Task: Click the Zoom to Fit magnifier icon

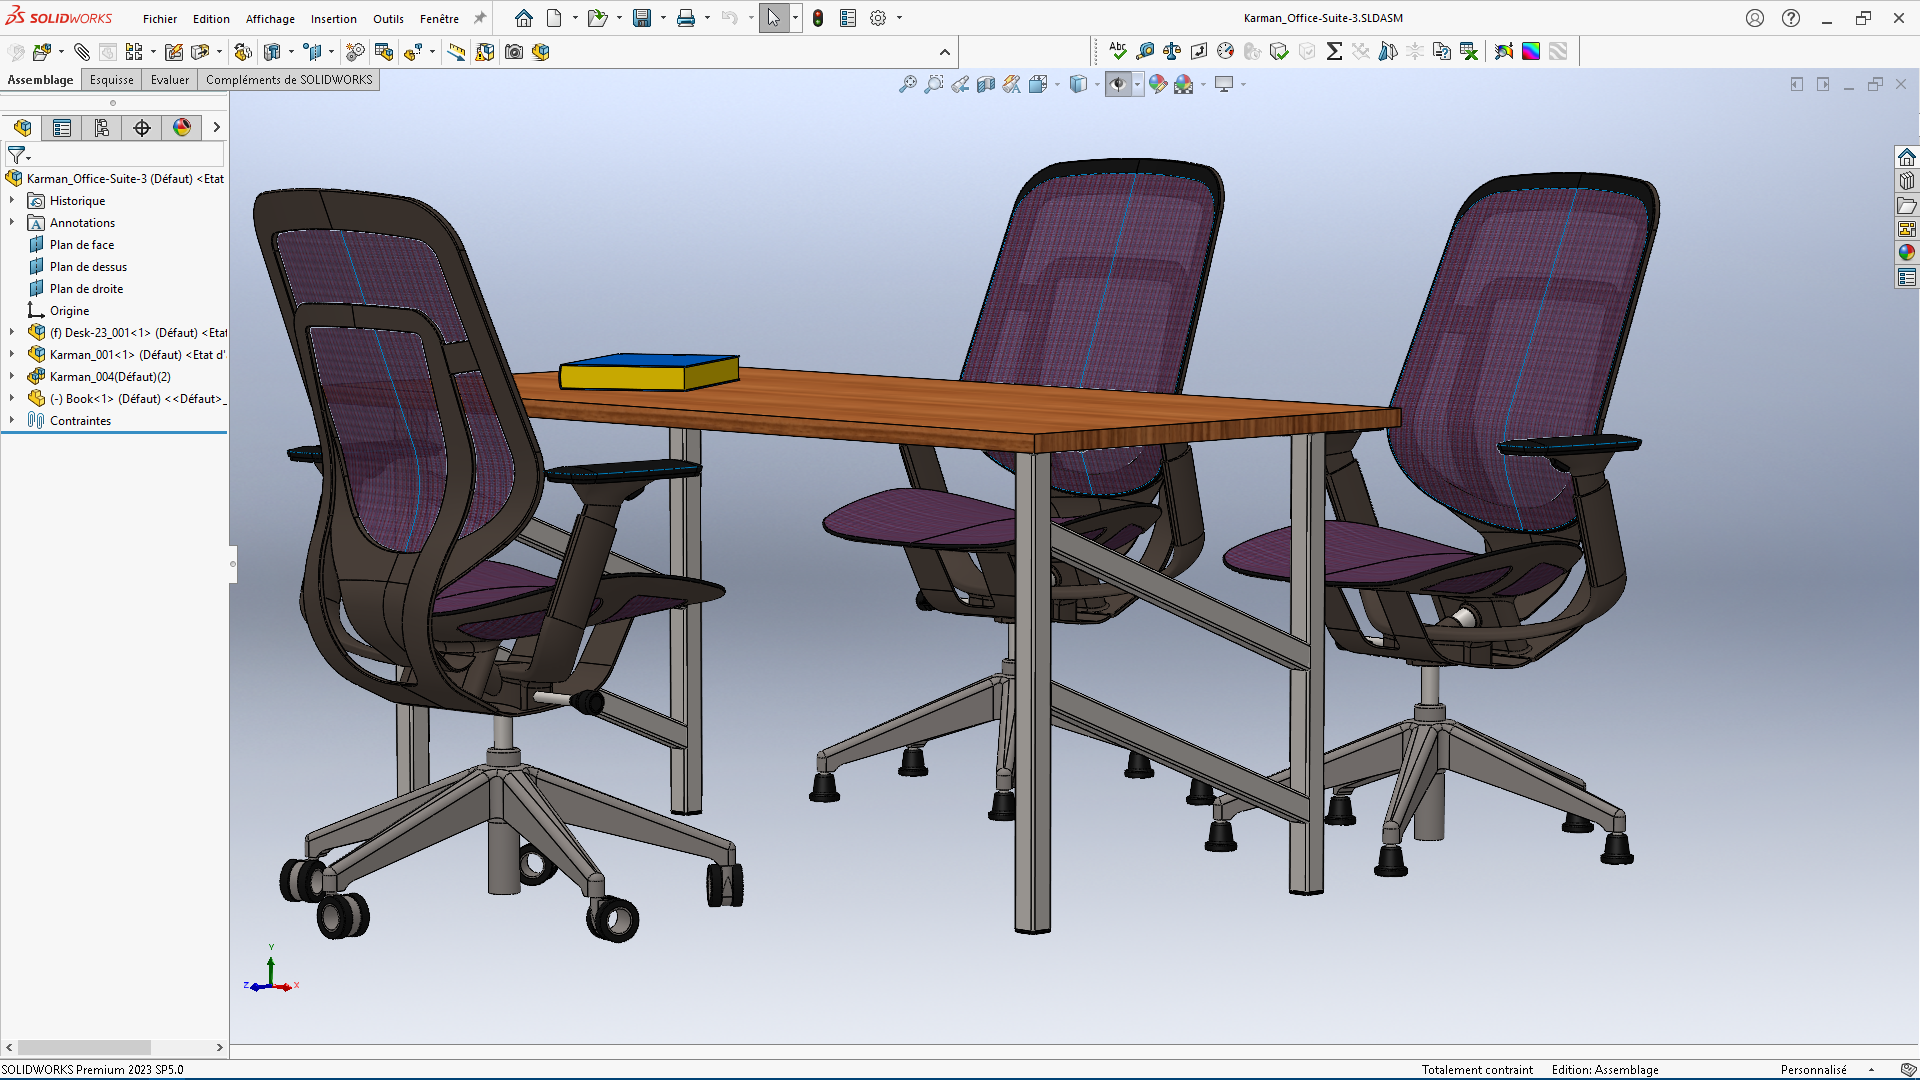Action: click(907, 85)
